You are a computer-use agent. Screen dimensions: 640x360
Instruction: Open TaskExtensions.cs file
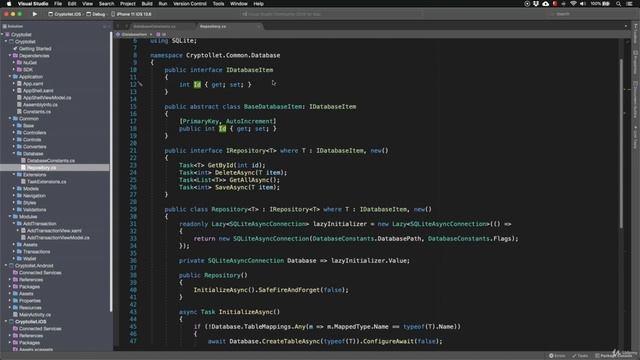coord(47,182)
